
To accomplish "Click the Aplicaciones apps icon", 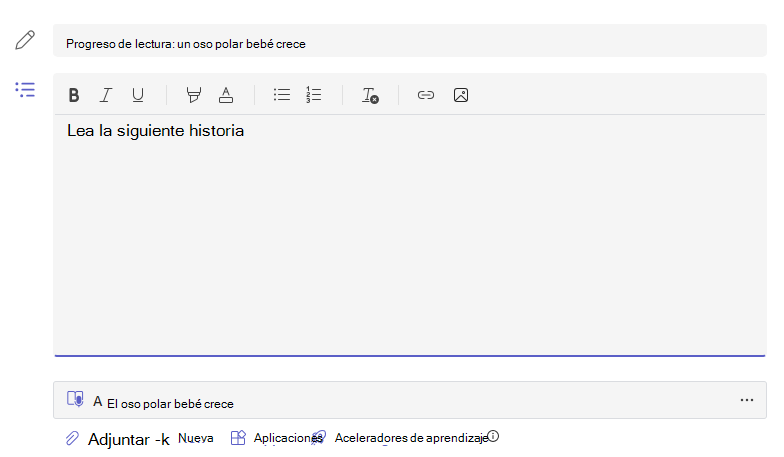I will point(238,438).
